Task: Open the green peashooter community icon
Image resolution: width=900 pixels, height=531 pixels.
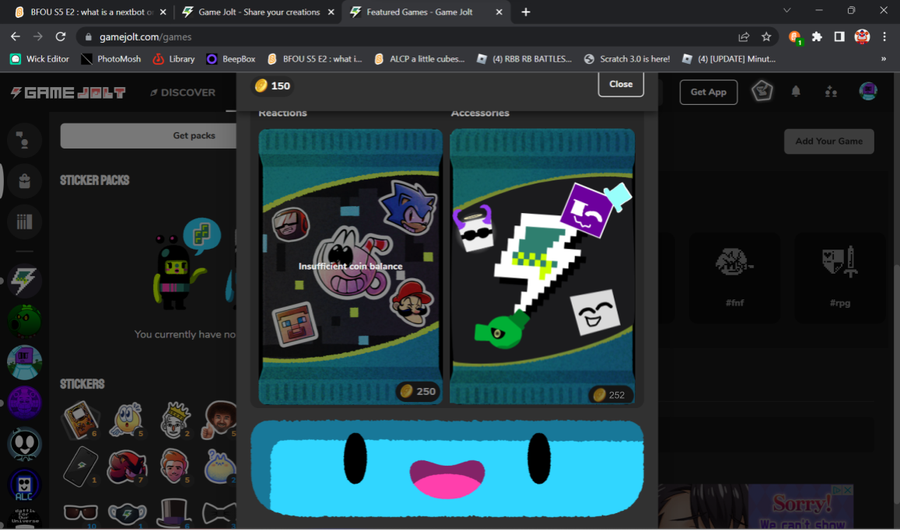Action: pos(24,321)
